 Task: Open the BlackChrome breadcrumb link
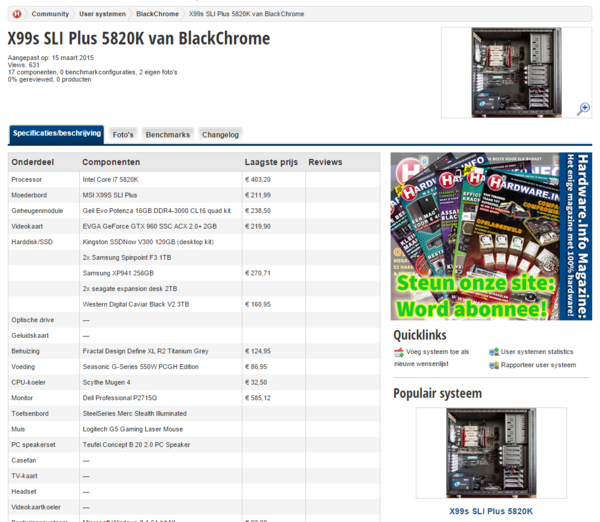pos(157,14)
